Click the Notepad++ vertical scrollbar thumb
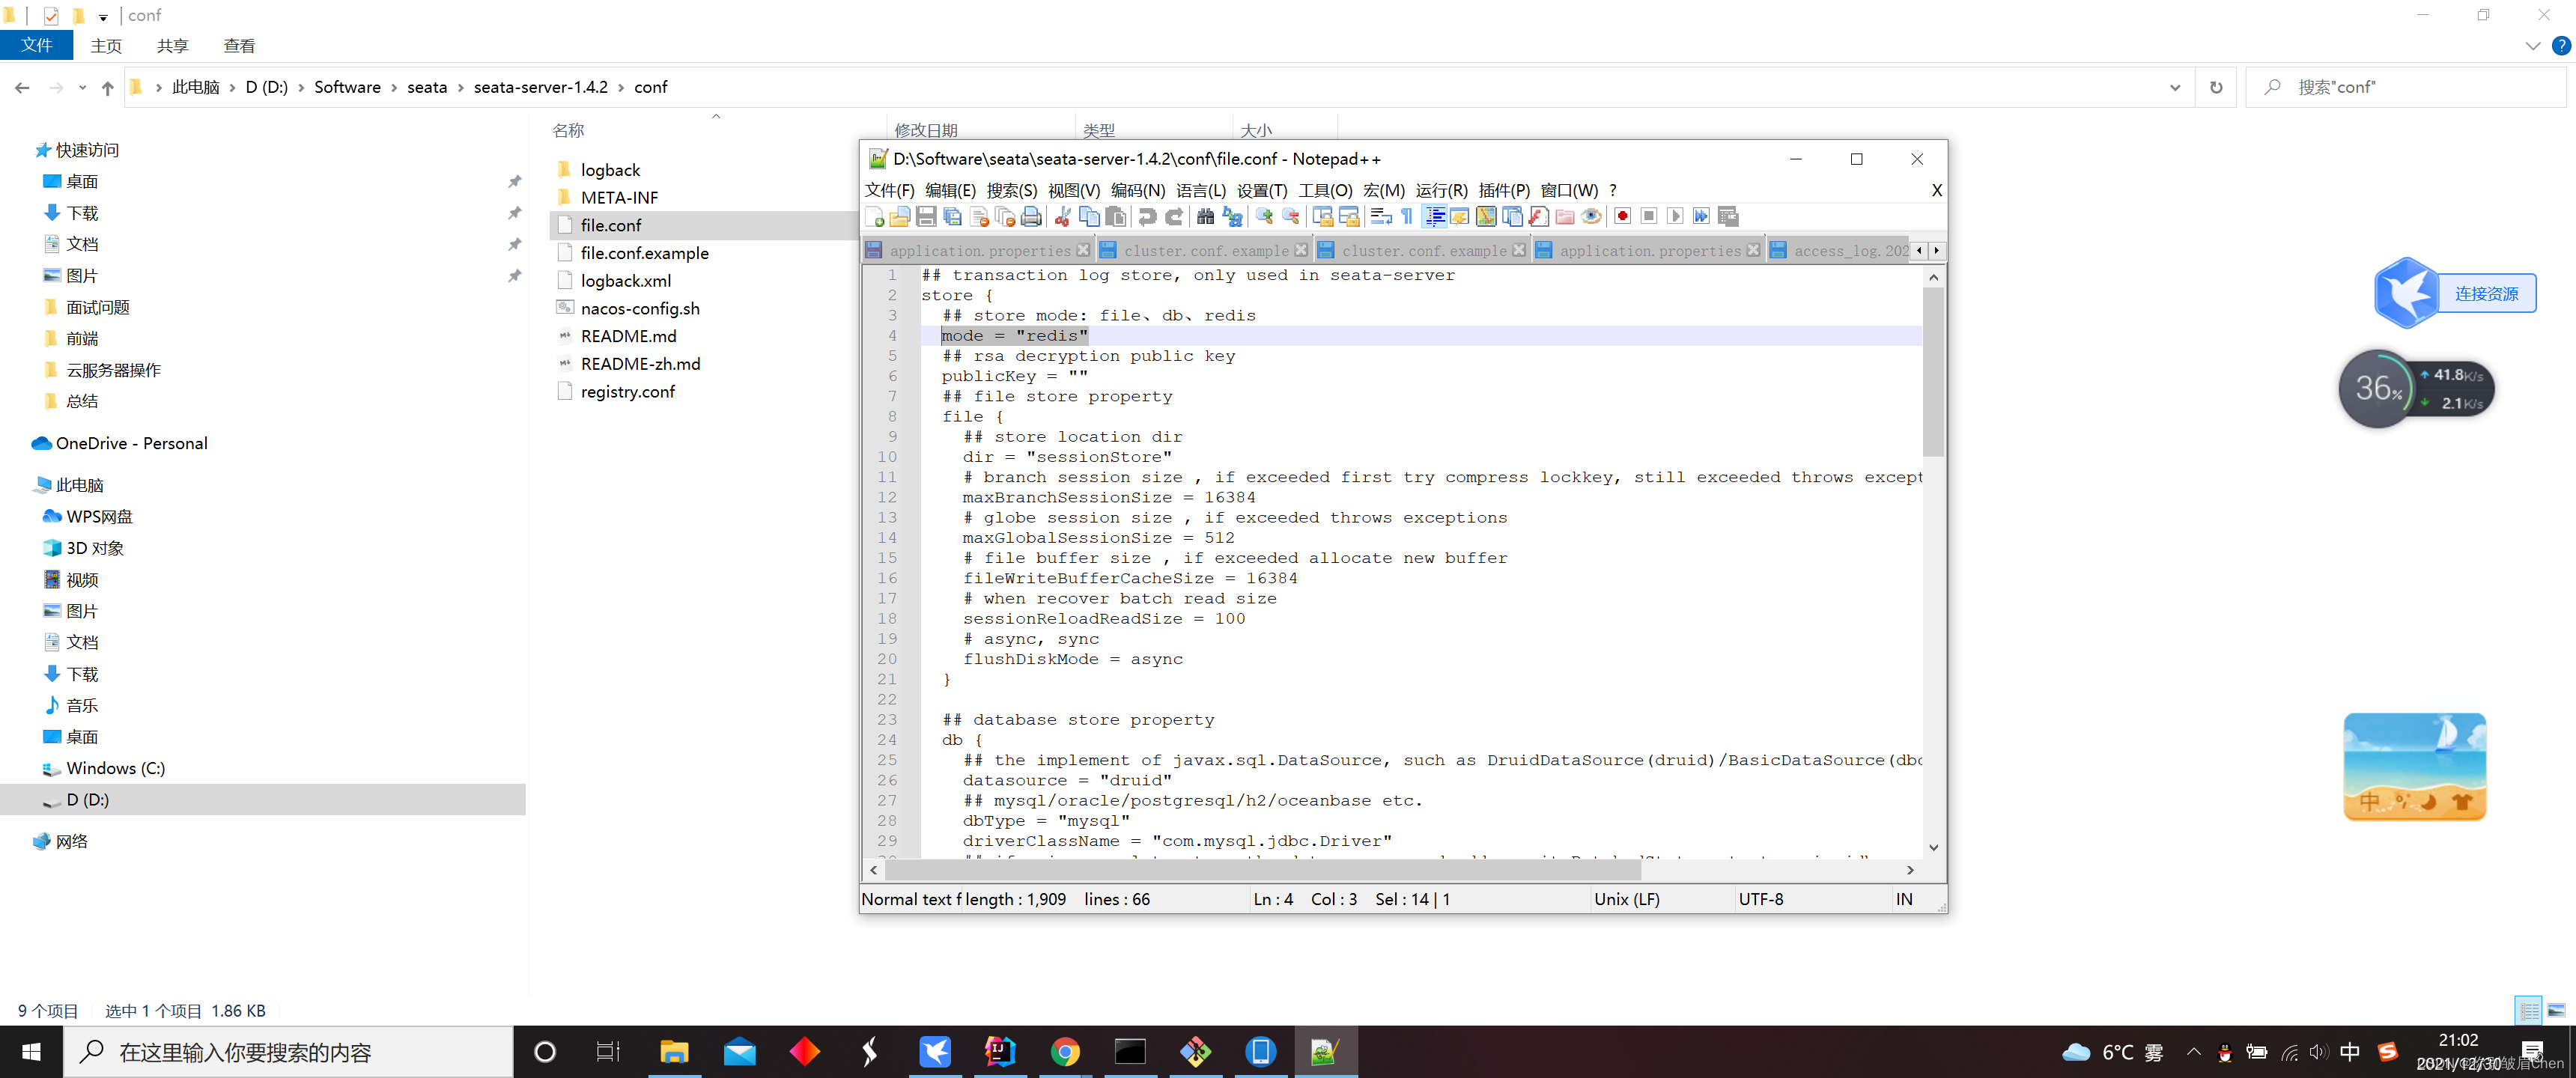This screenshot has height=1078, width=2576. pos(1933,370)
